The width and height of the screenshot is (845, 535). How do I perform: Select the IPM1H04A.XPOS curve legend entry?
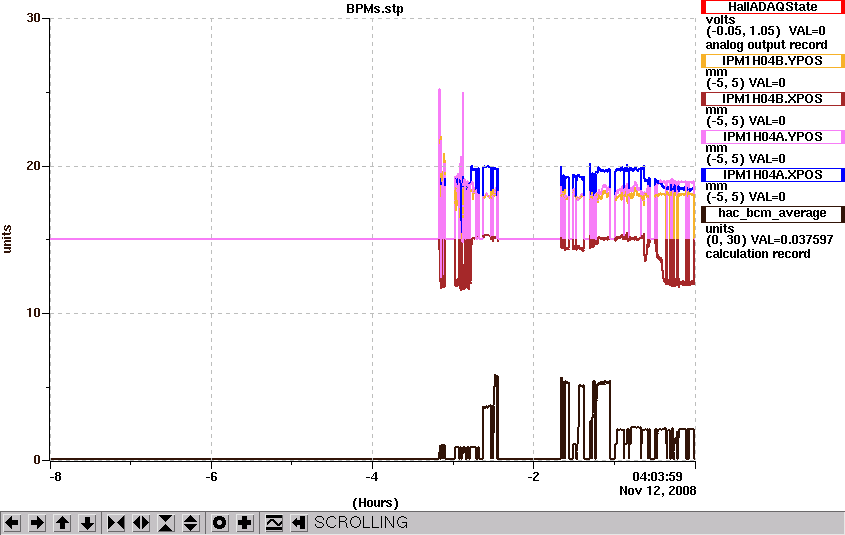coord(773,175)
